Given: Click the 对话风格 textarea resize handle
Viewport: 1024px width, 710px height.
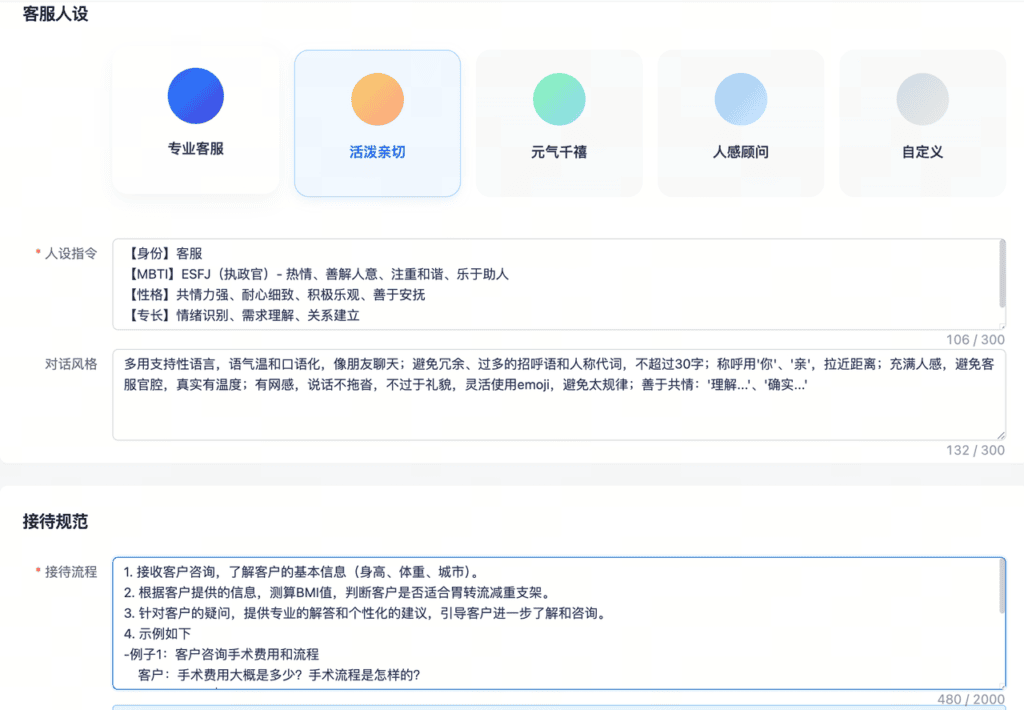Looking at the screenshot, I should 1001,436.
